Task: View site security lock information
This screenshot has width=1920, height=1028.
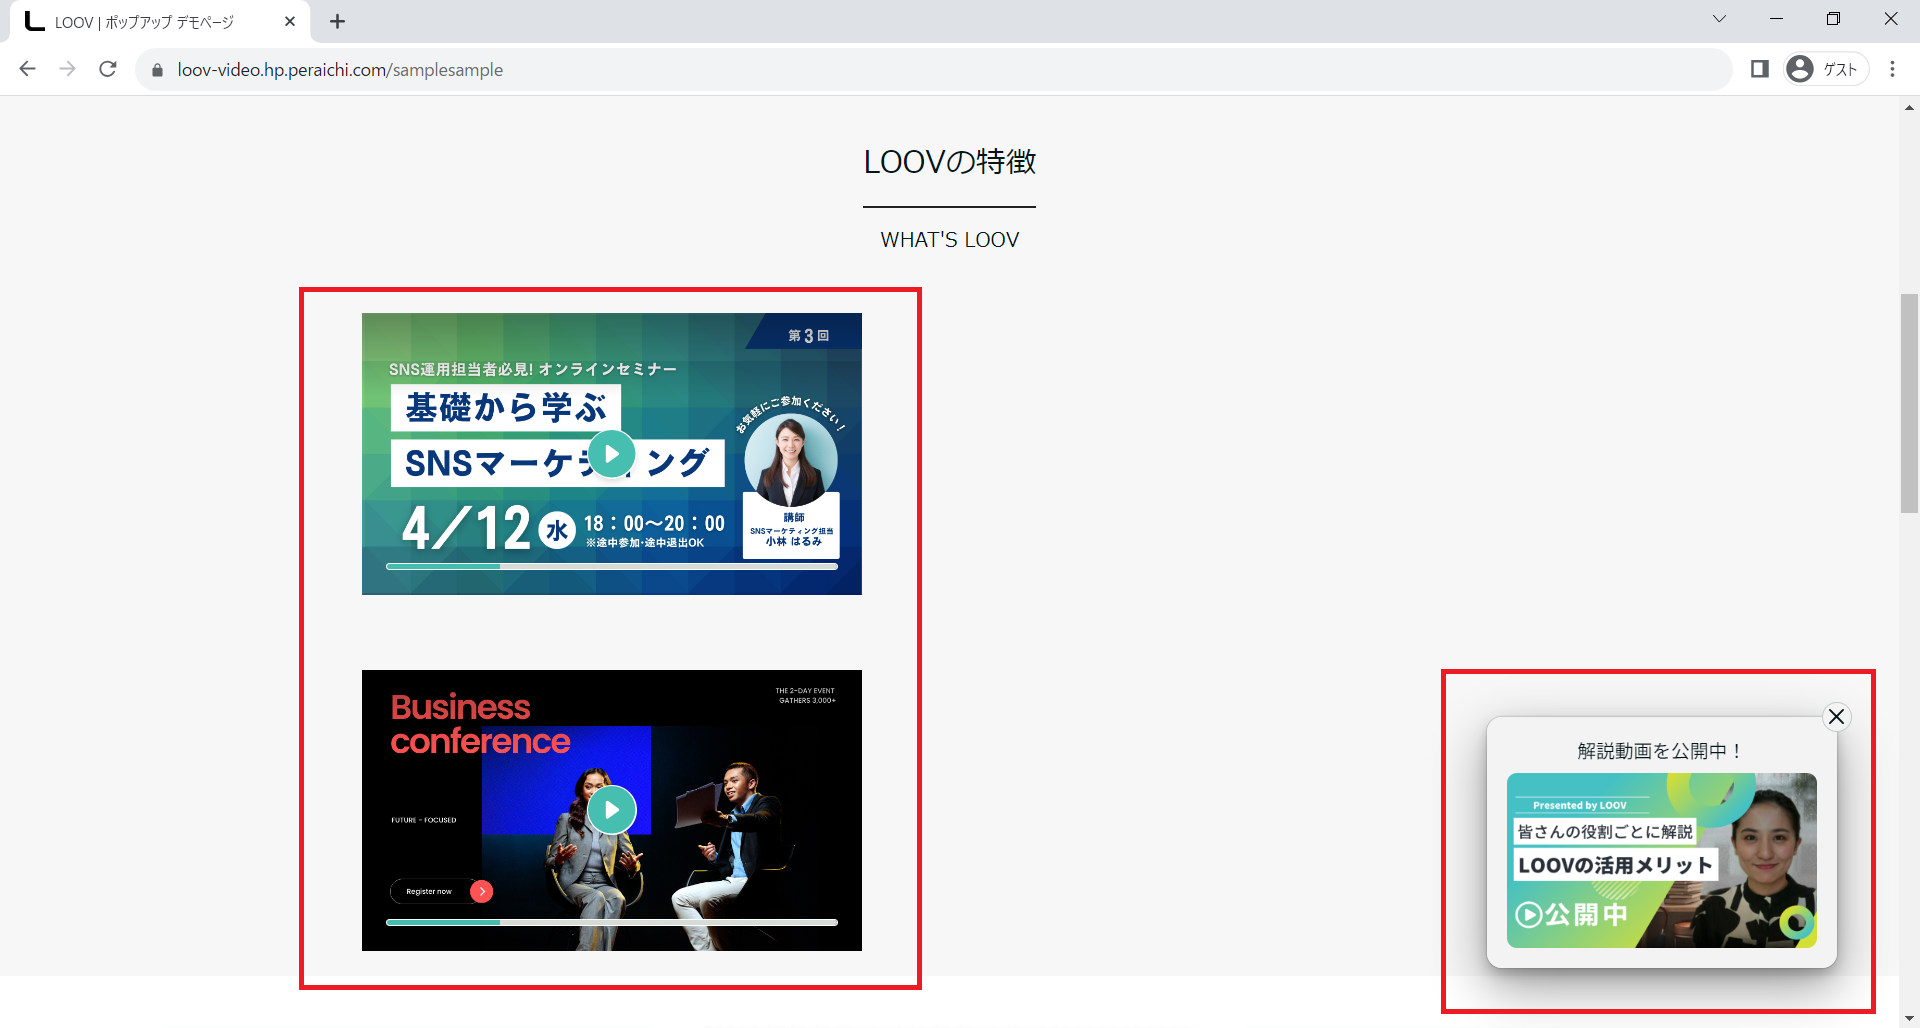Action: click(x=157, y=70)
